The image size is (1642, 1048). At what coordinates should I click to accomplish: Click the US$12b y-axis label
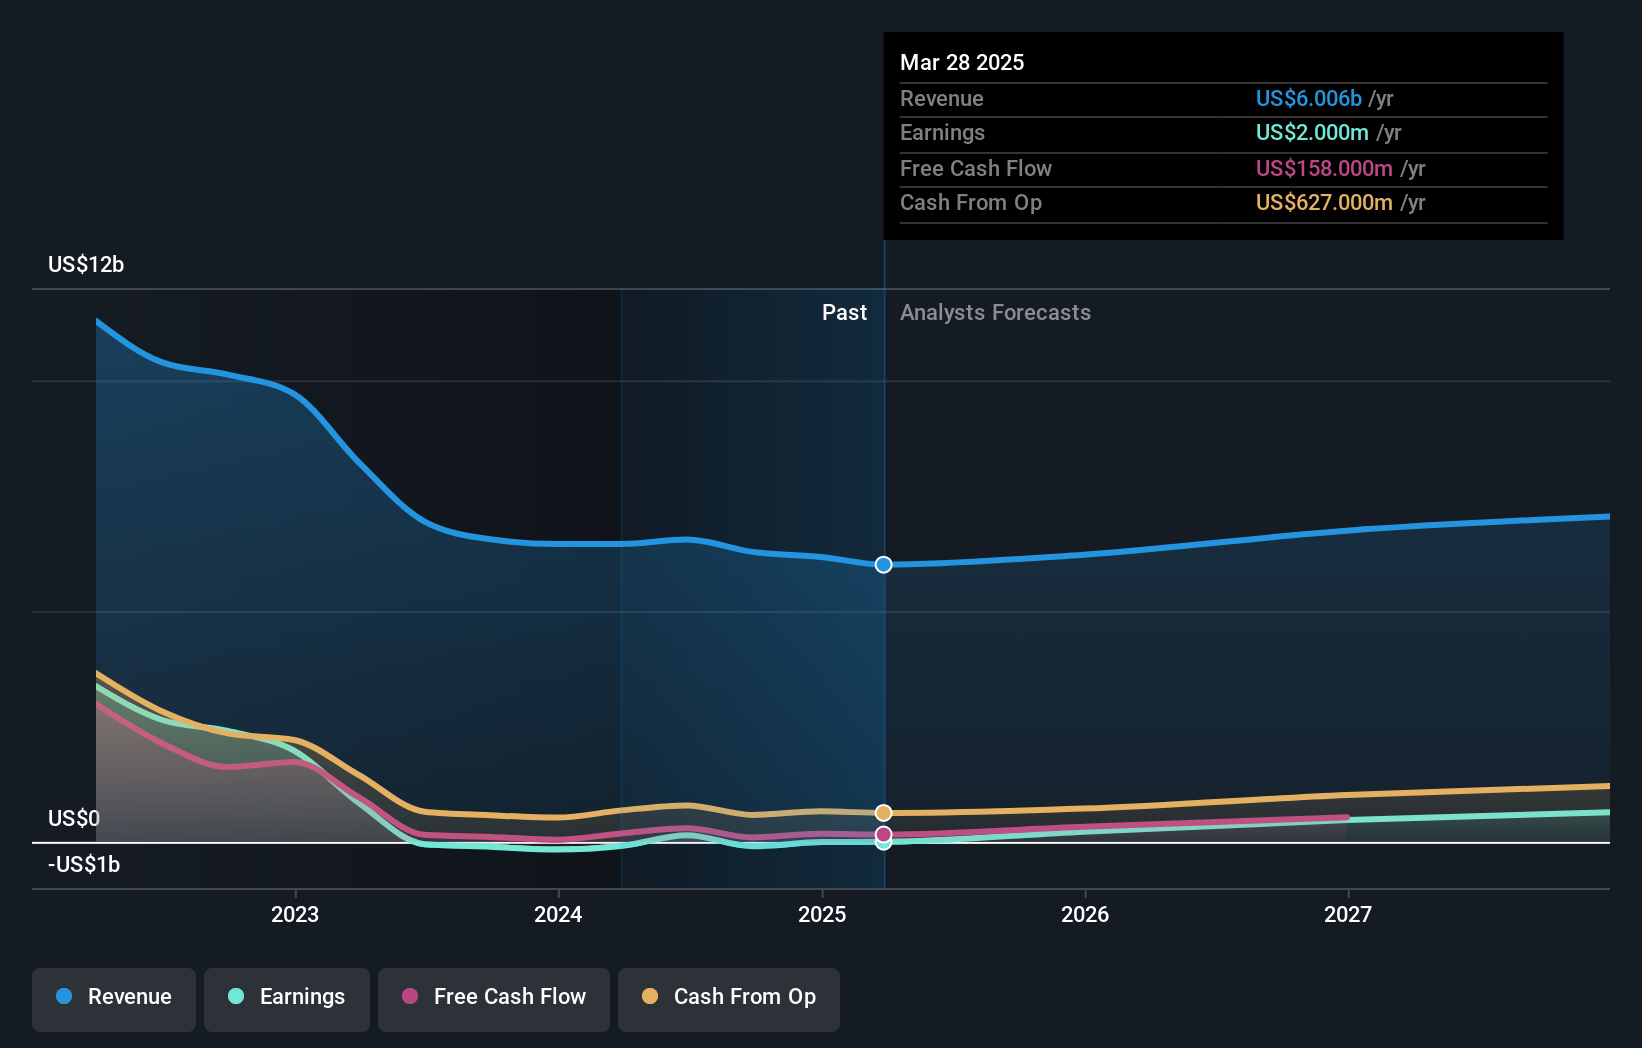(x=86, y=264)
